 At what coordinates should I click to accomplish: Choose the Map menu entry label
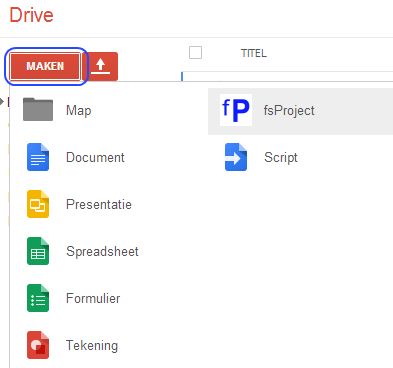click(79, 110)
